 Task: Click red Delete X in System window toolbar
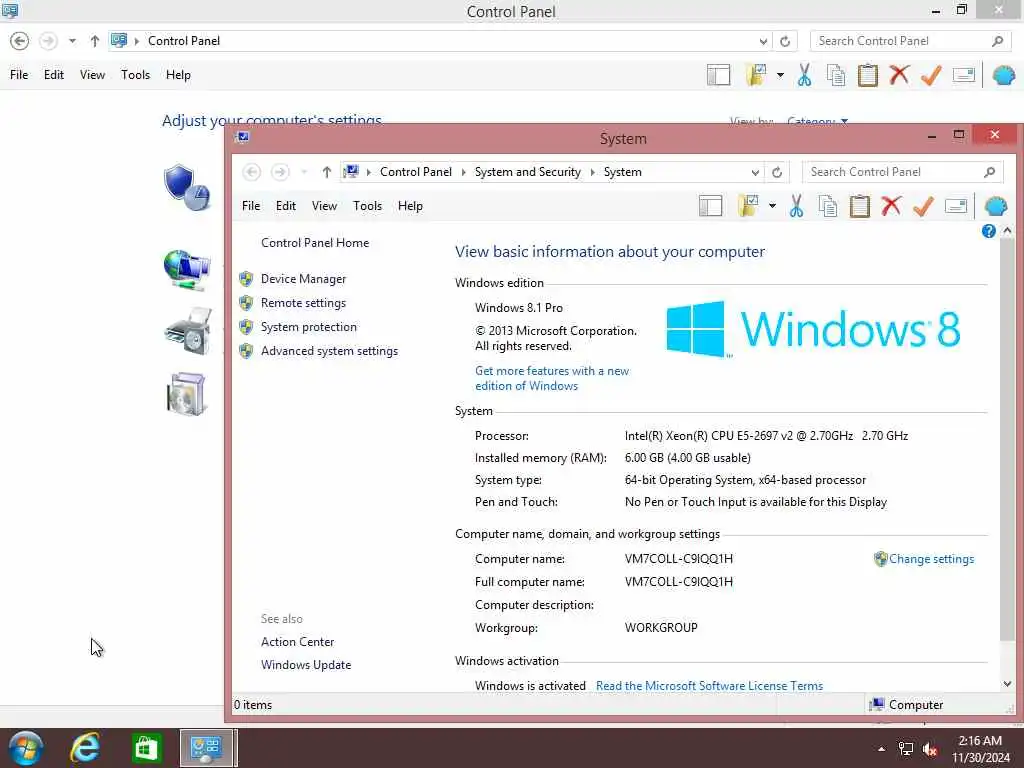tap(891, 206)
